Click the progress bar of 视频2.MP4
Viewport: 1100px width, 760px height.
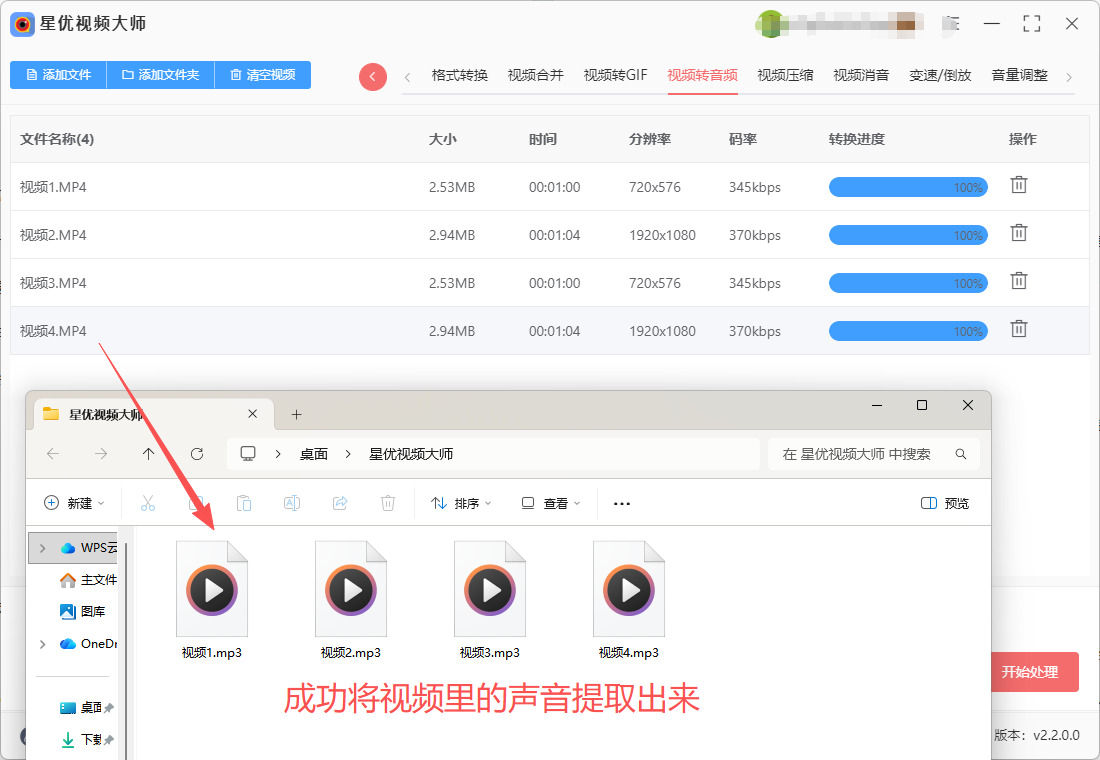pyautogui.click(x=908, y=235)
